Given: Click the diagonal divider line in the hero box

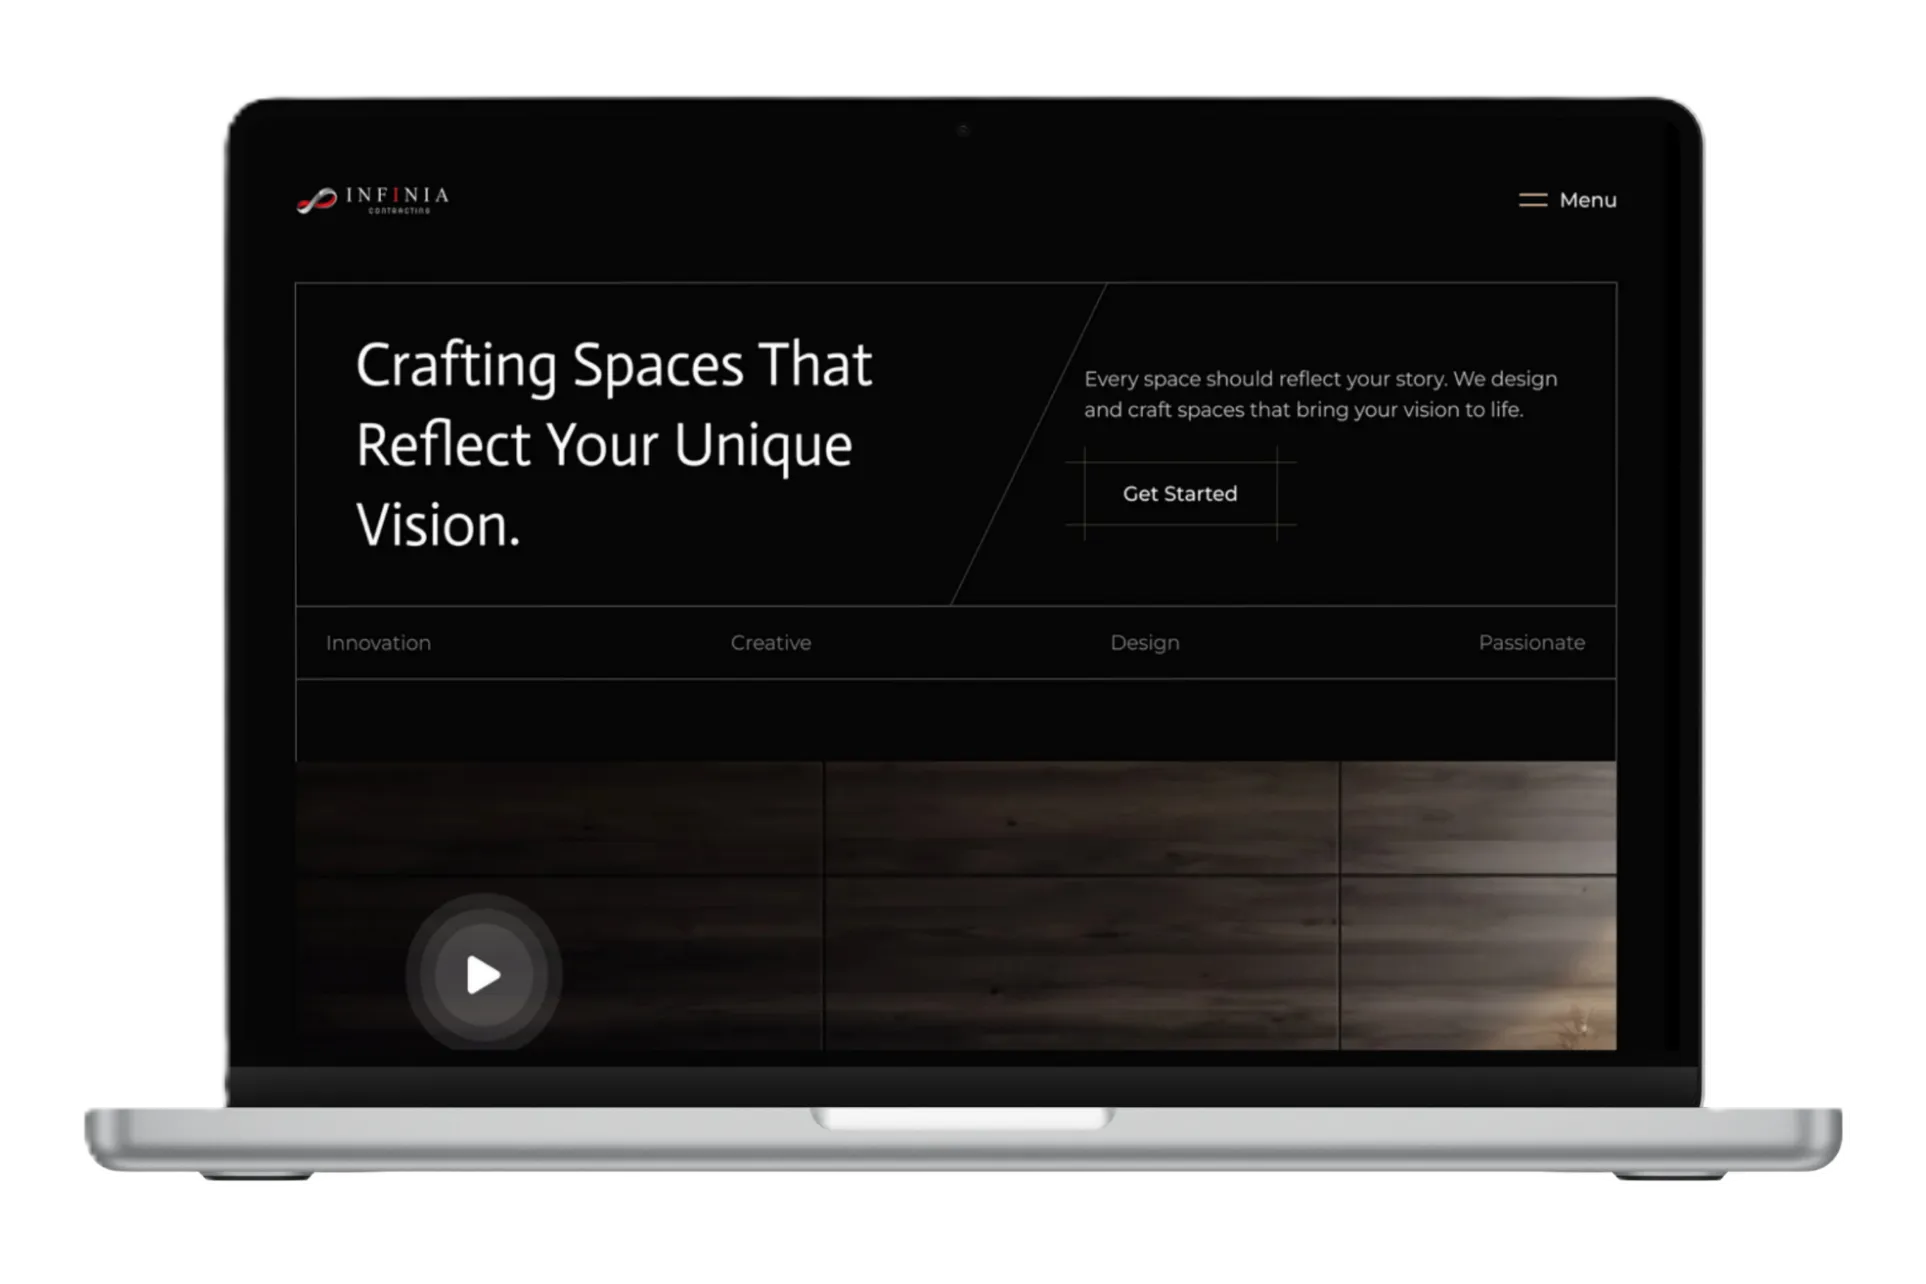Looking at the screenshot, I should (1030, 444).
